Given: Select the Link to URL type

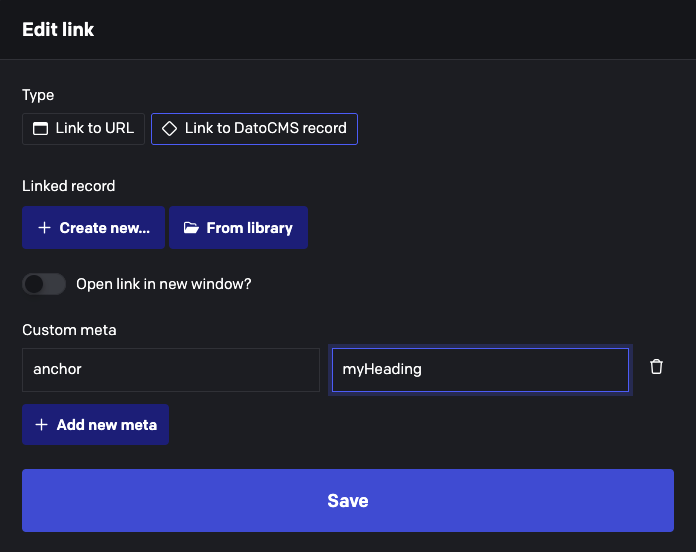Looking at the screenshot, I should 83,129.
